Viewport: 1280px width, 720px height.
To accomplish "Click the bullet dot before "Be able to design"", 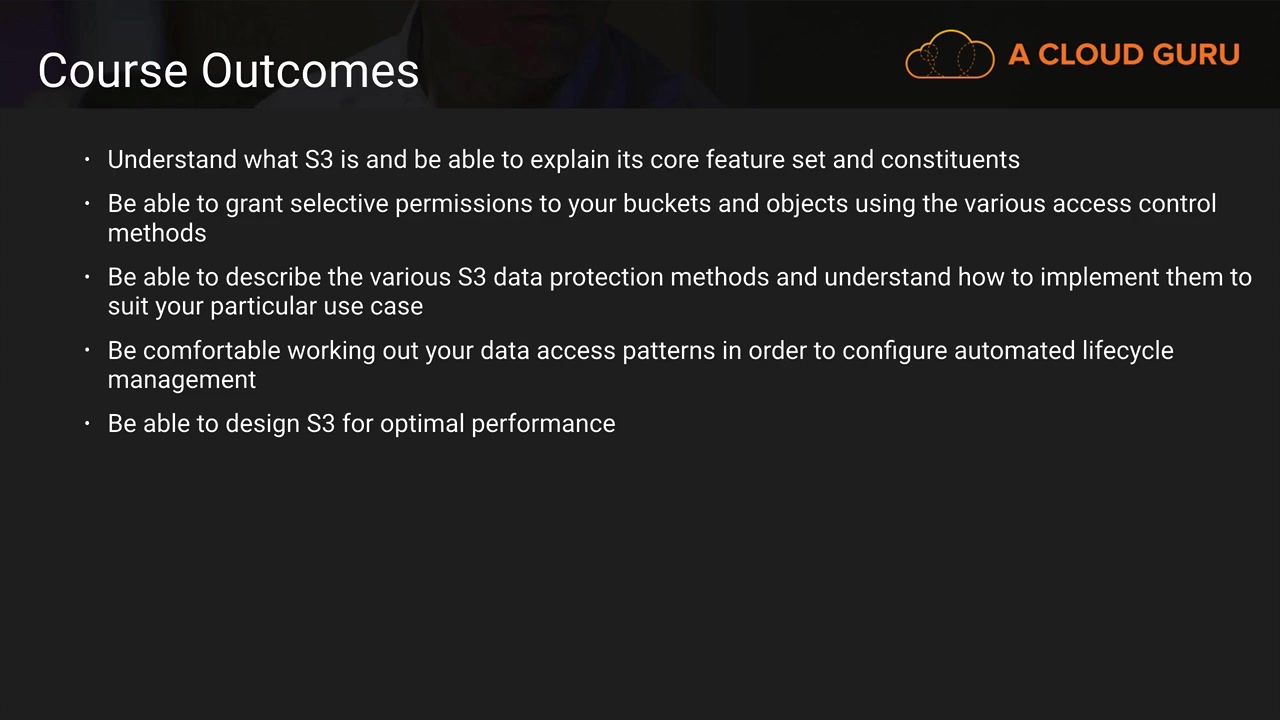I will point(88,424).
